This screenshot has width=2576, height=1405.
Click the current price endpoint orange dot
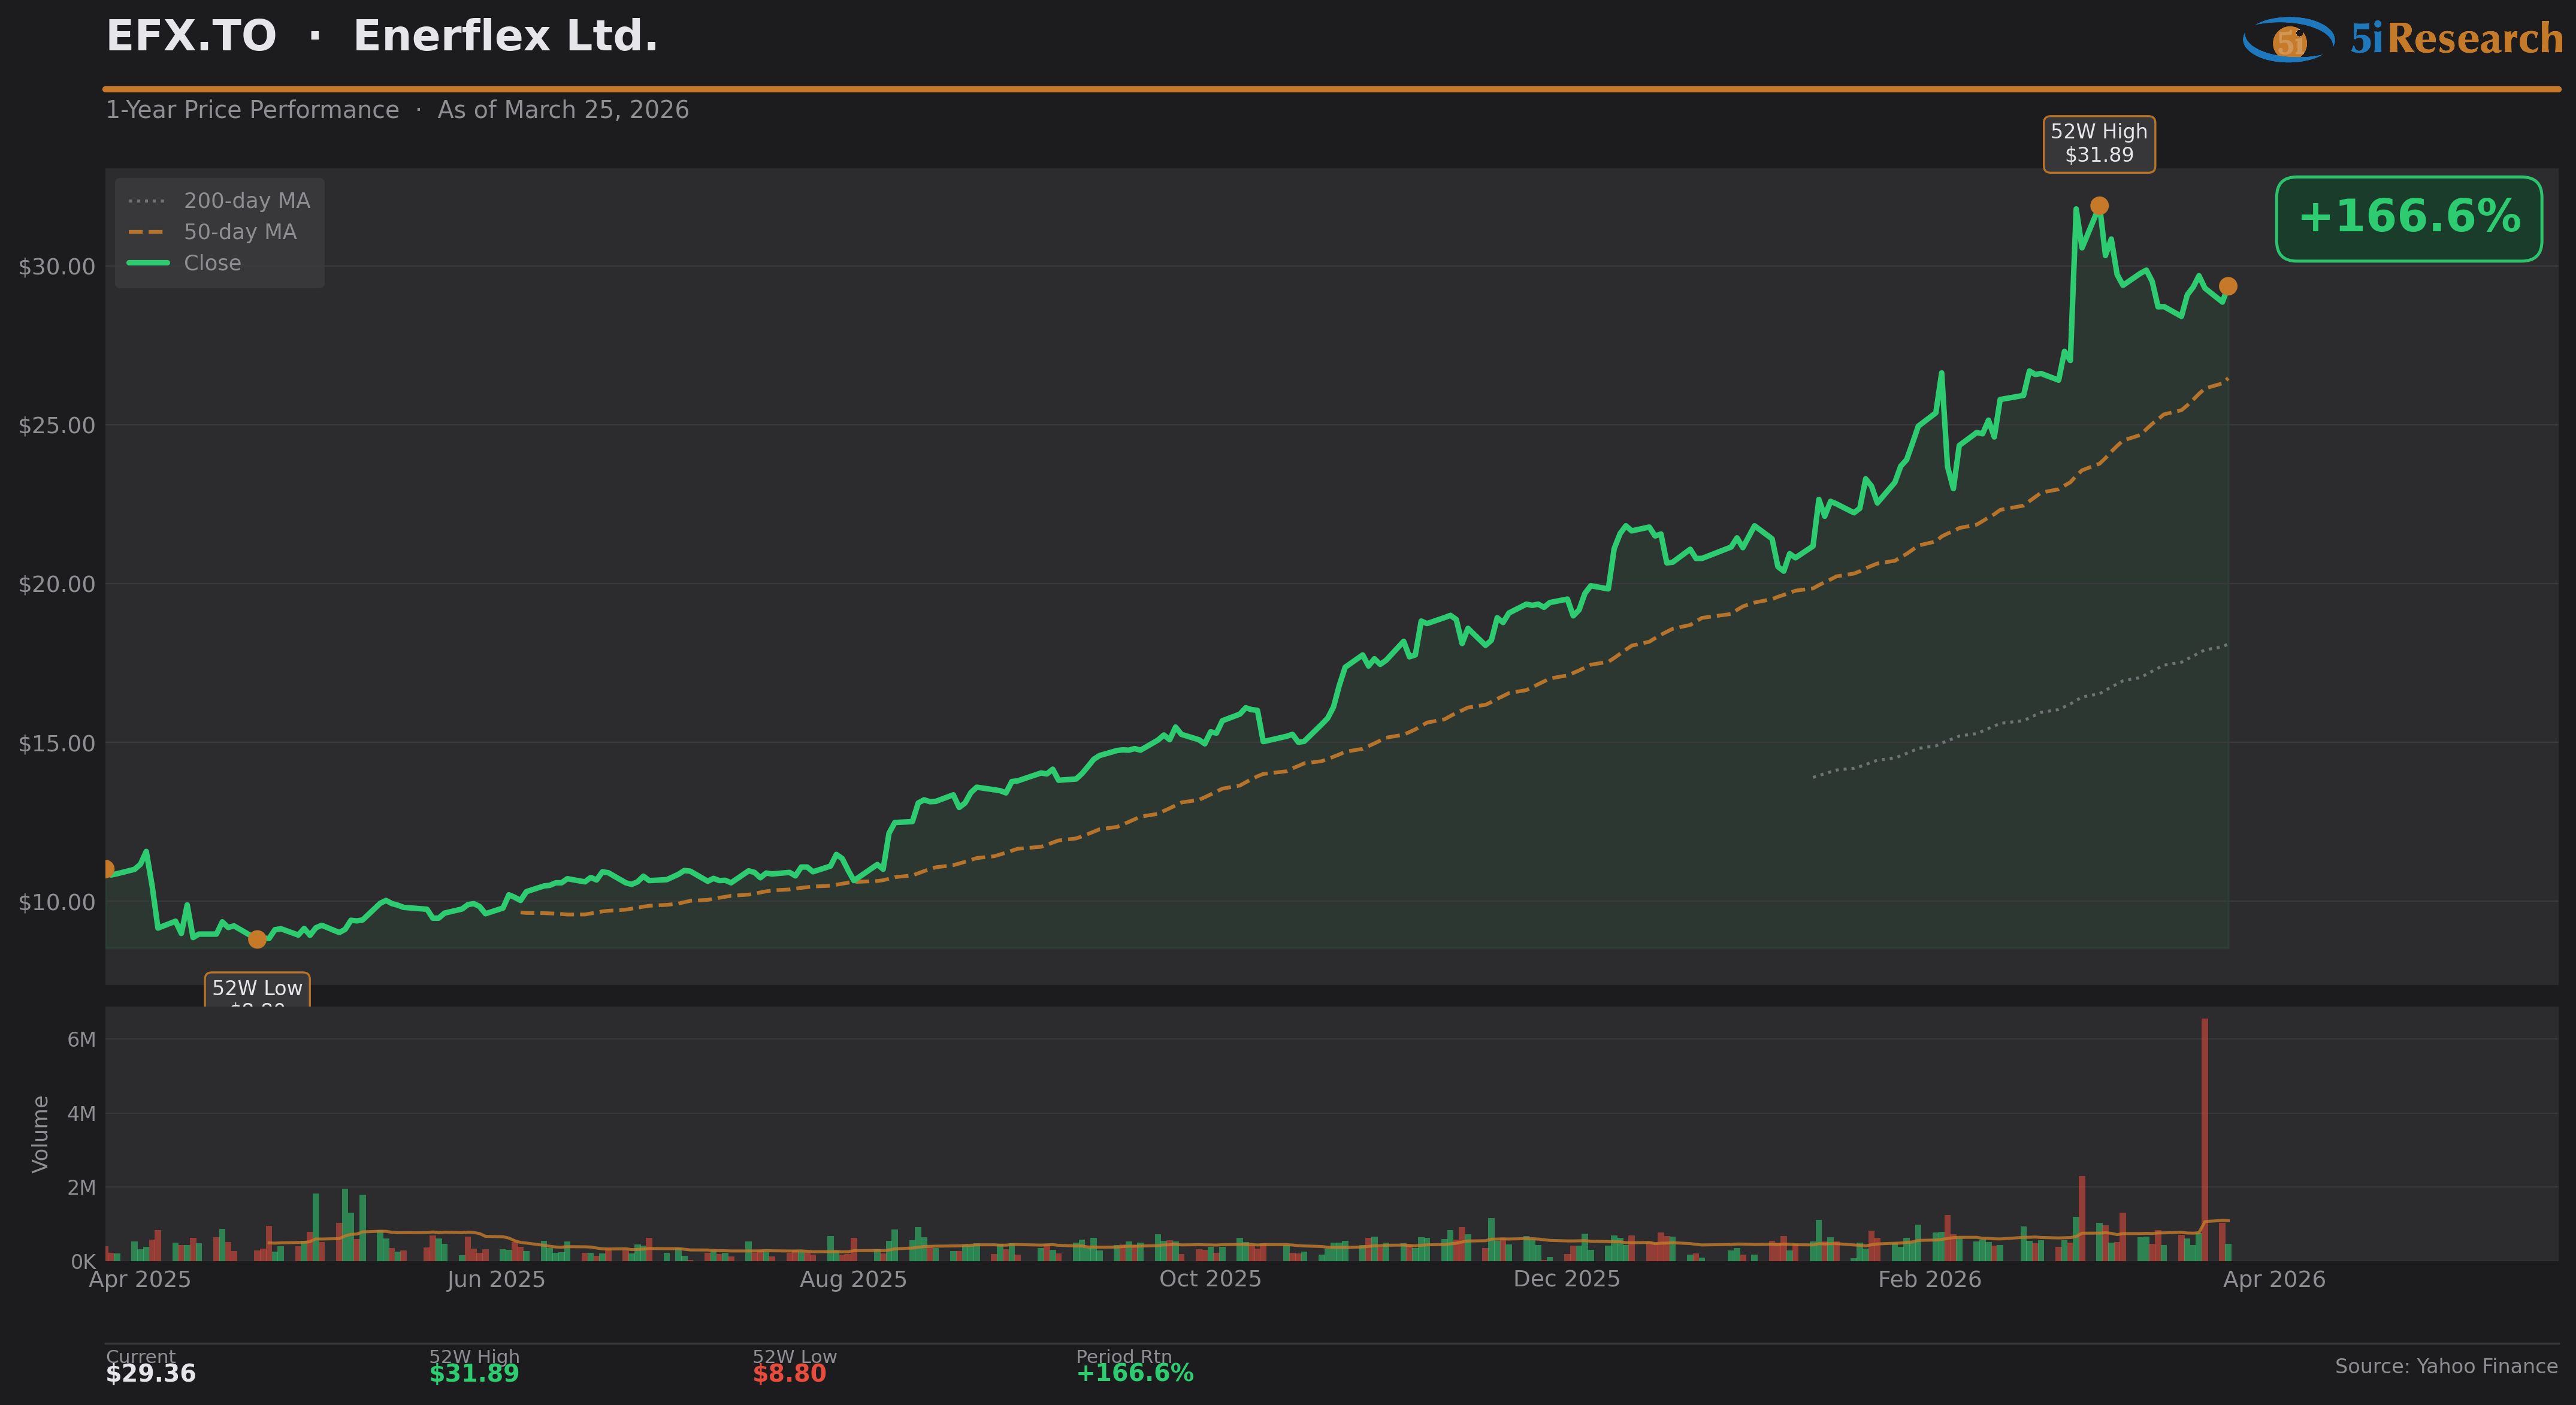click(x=2228, y=287)
